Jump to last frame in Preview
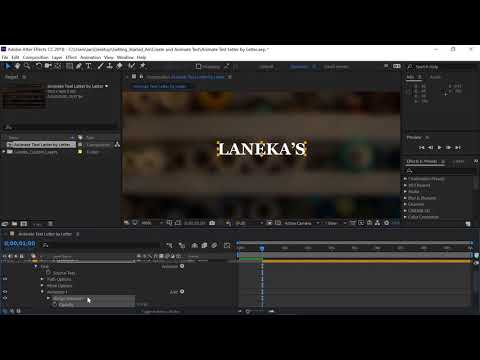This screenshot has height=360, width=480. click(x=458, y=147)
